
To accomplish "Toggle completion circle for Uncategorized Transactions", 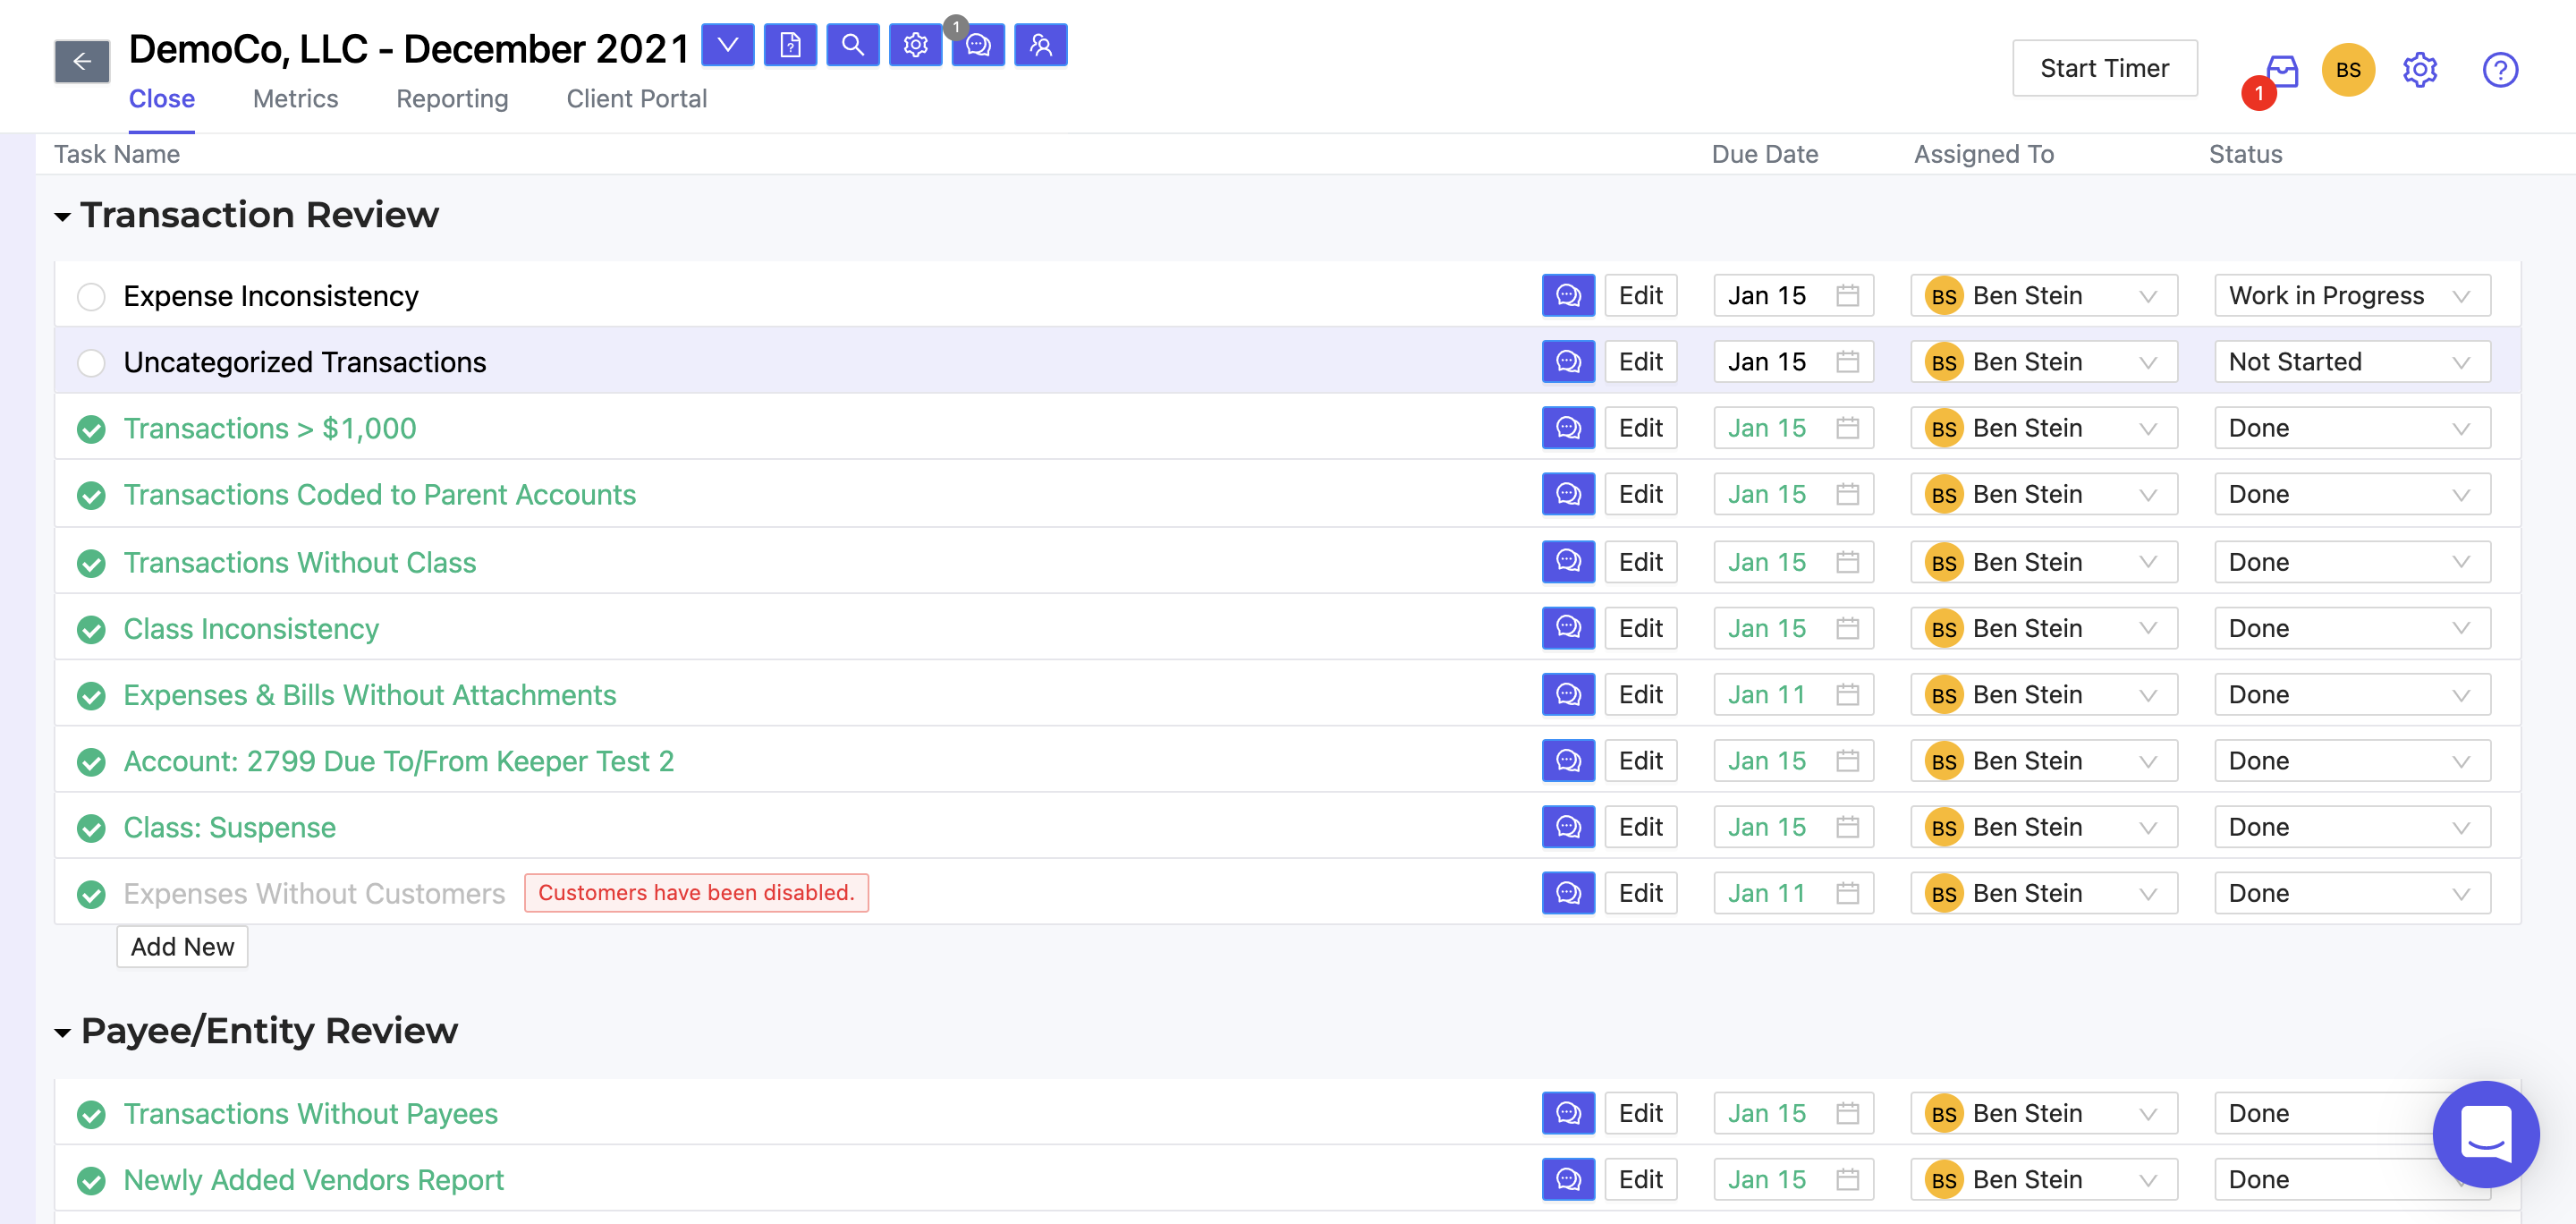I will (x=92, y=361).
